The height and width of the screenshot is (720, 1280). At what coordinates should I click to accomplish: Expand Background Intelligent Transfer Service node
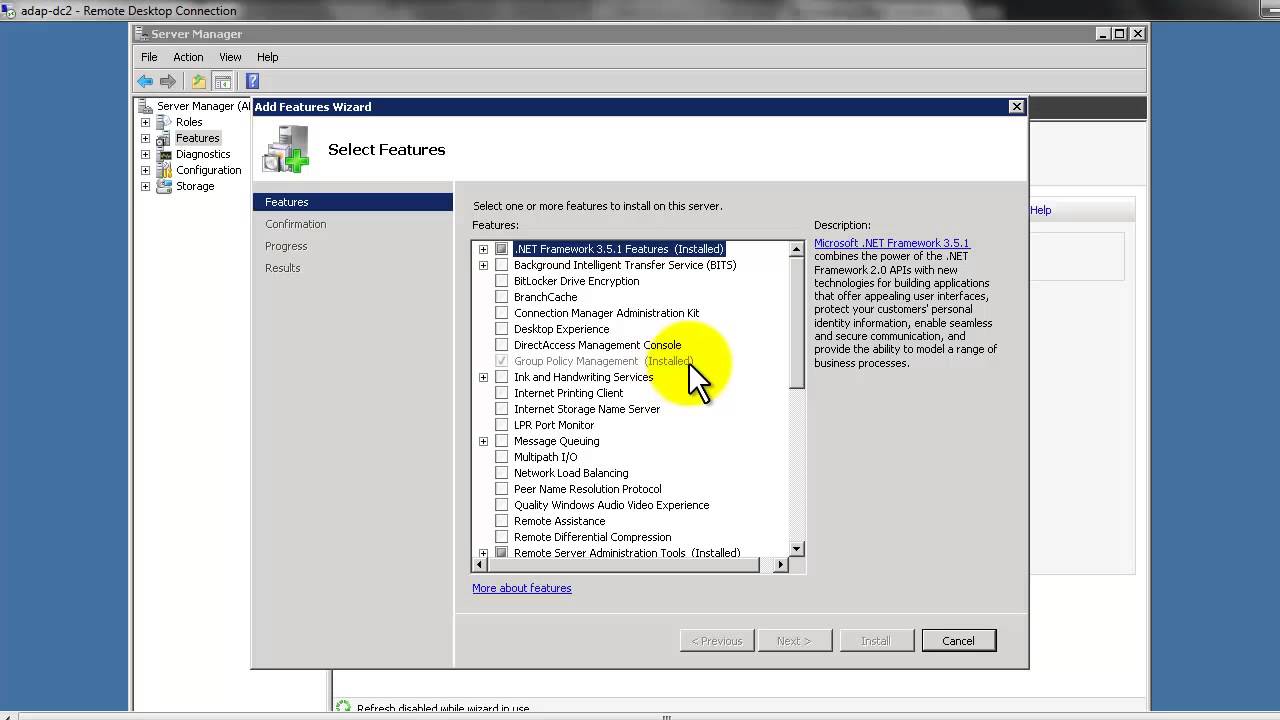tap(484, 265)
